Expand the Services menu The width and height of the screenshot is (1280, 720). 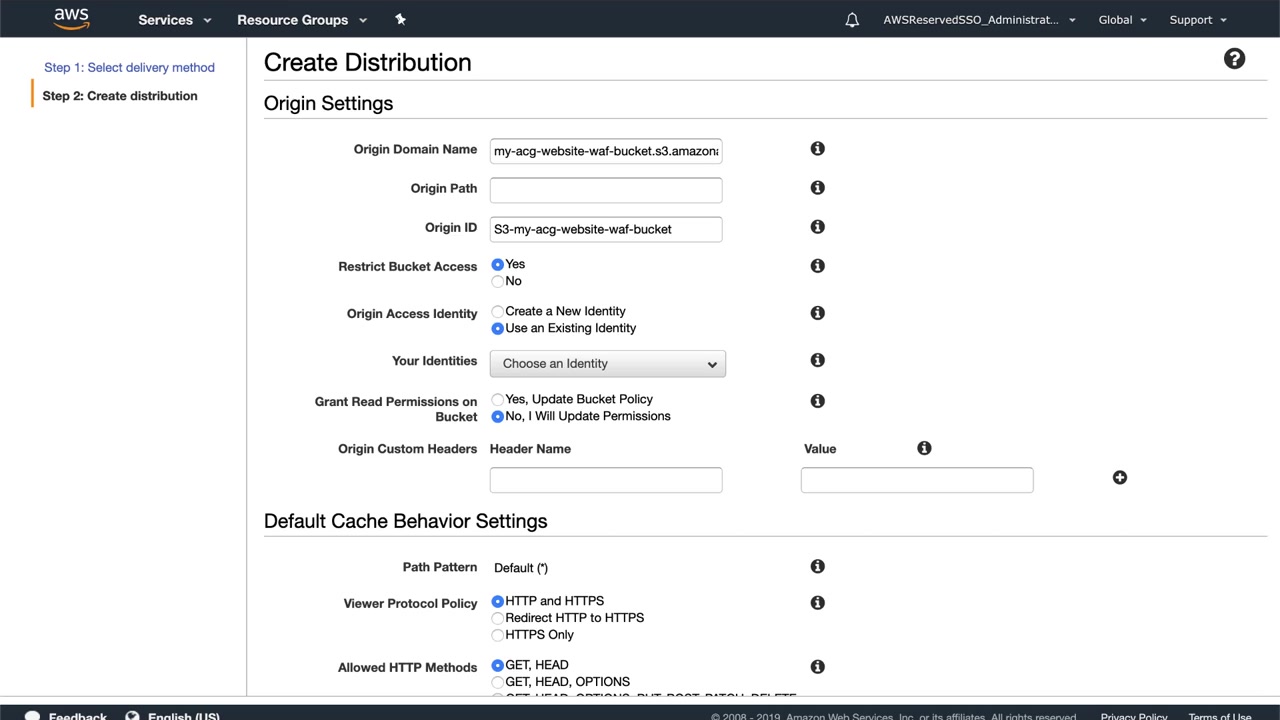pos(174,20)
